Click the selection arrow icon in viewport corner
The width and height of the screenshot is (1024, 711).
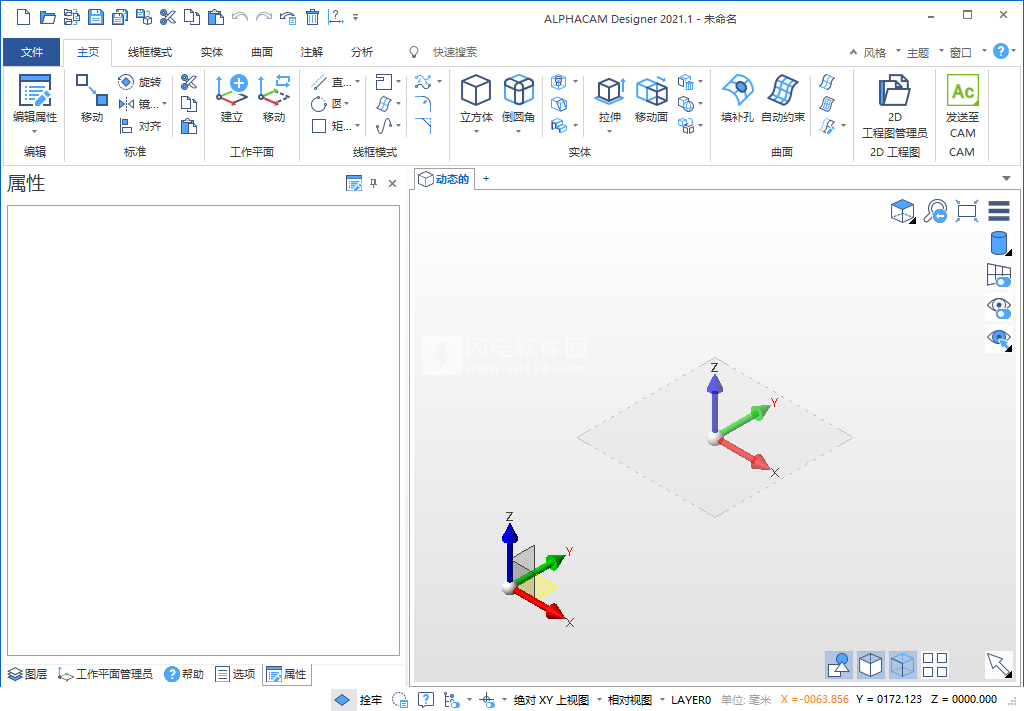coord(999,665)
